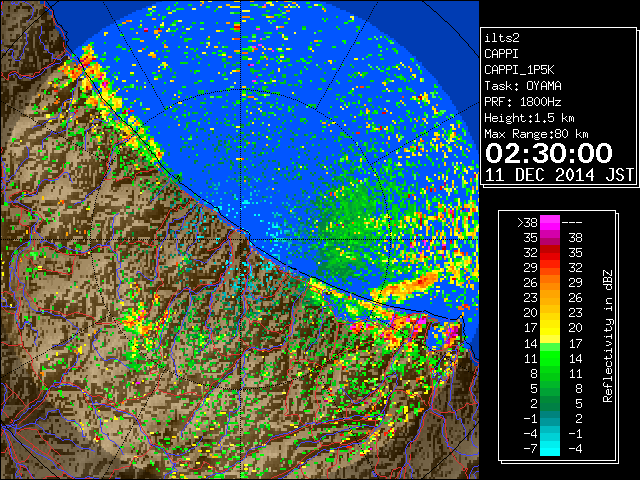The width and height of the screenshot is (640, 480).
Task: Pick the bright green band beside 11
Action: pos(550,358)
